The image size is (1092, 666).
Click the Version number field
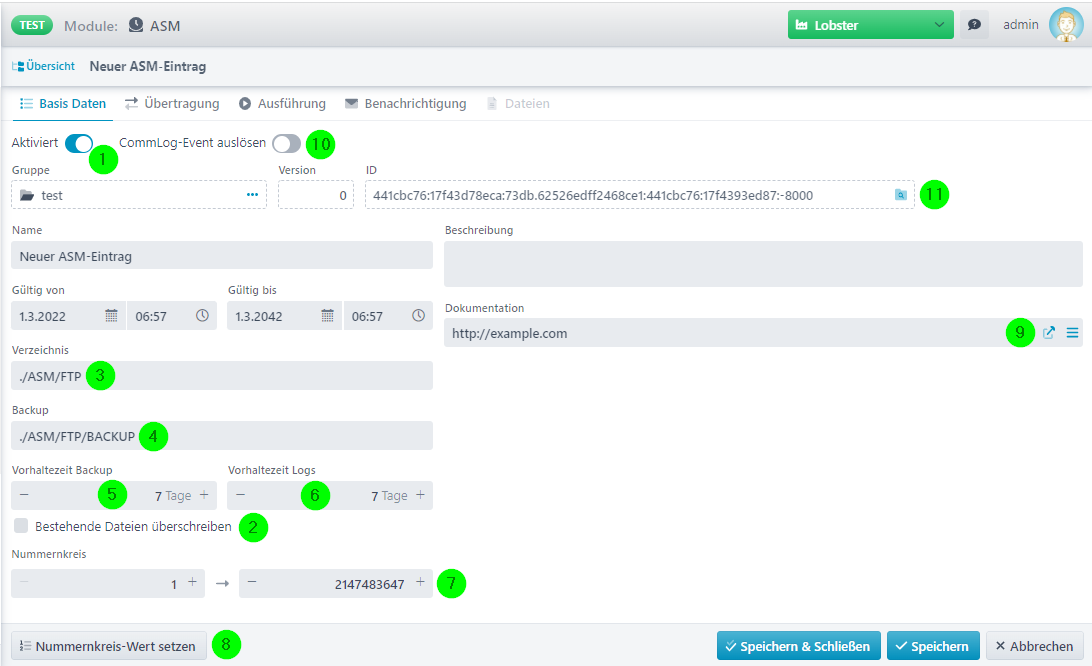point(315,195)
